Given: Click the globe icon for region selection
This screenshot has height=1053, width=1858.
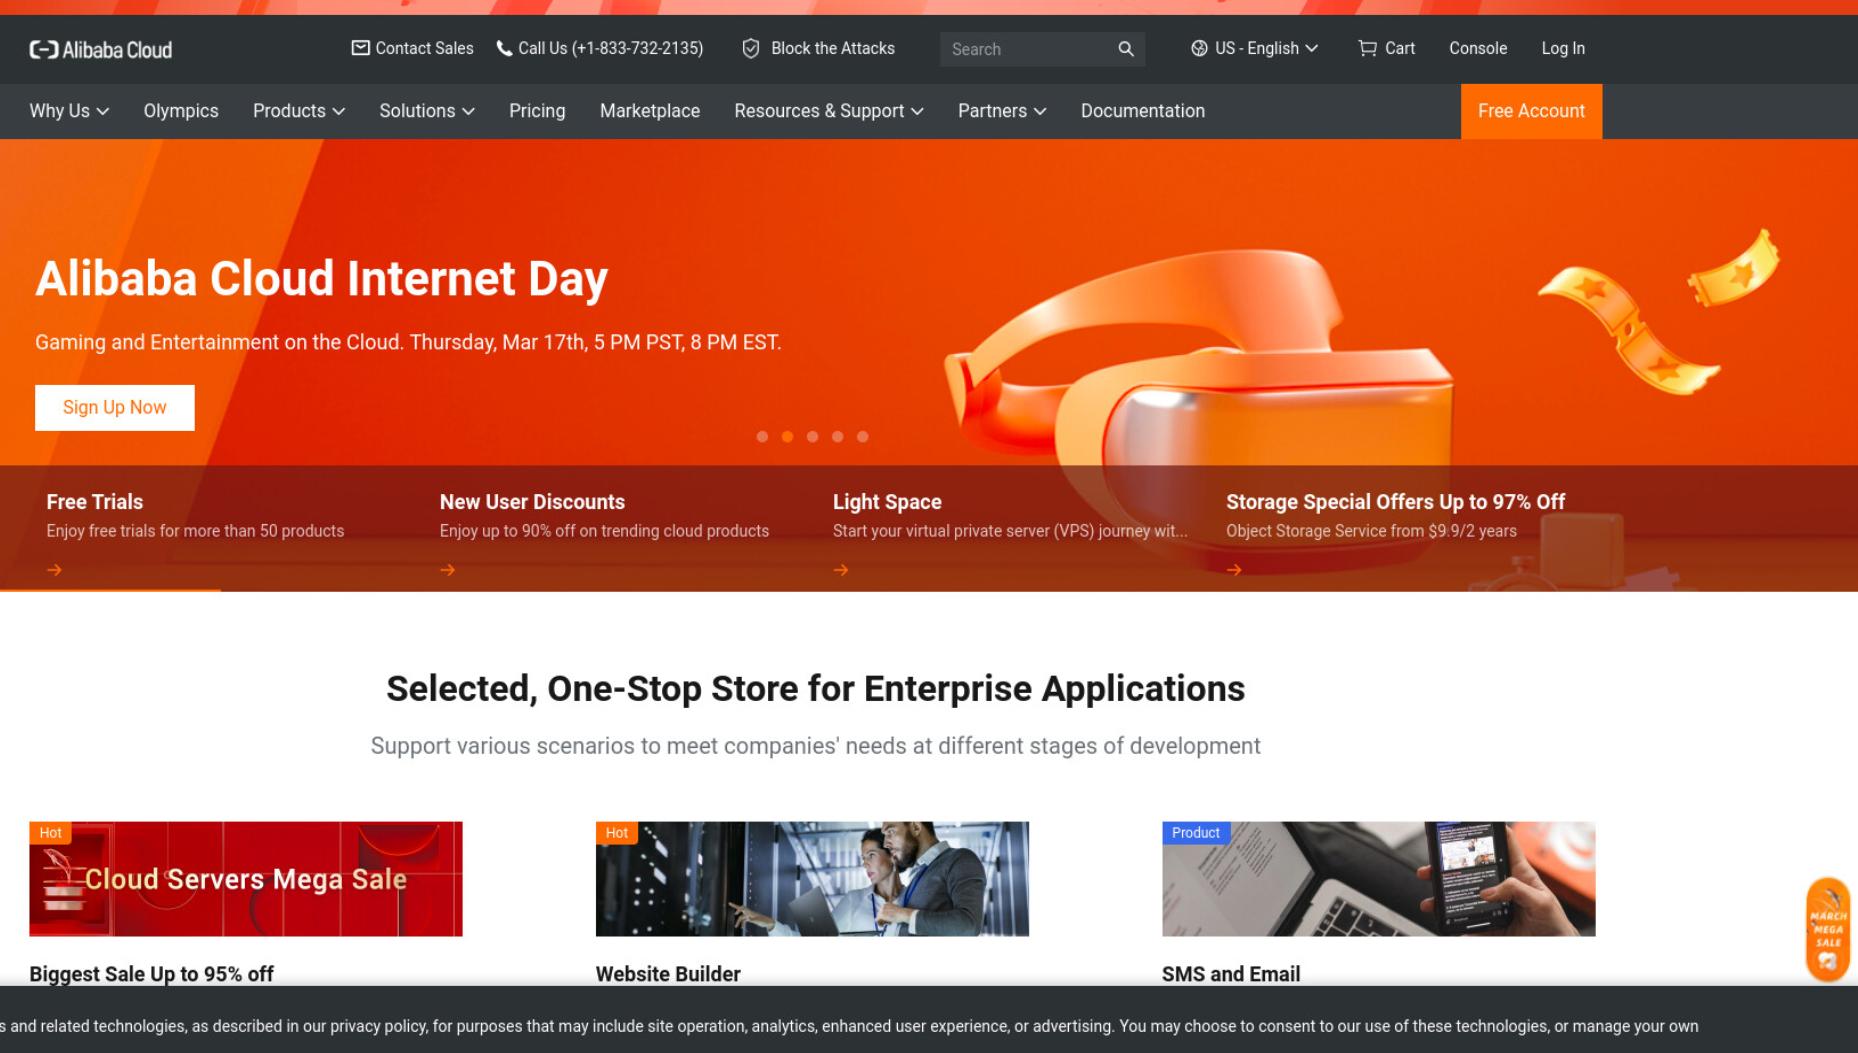Looking at the screenshot, I should click(1199, 48).
